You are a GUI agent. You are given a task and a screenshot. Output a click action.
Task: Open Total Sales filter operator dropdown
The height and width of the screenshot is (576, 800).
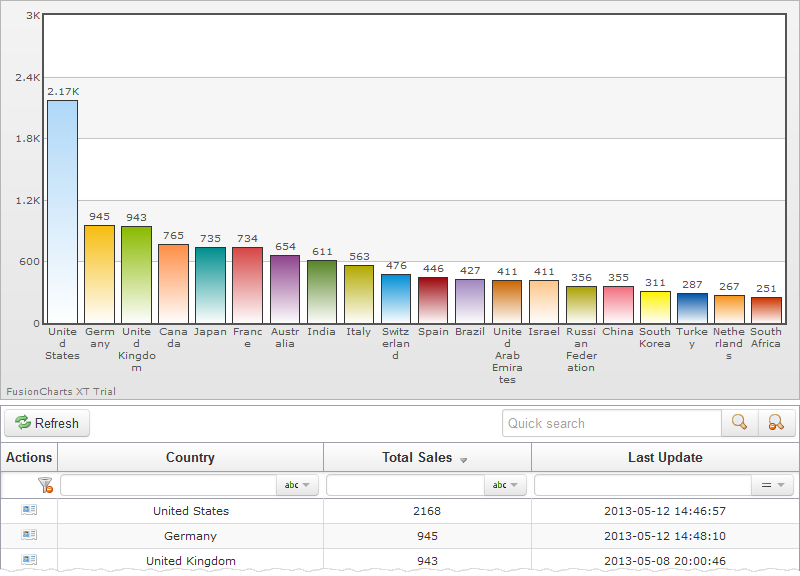point(505,485)
